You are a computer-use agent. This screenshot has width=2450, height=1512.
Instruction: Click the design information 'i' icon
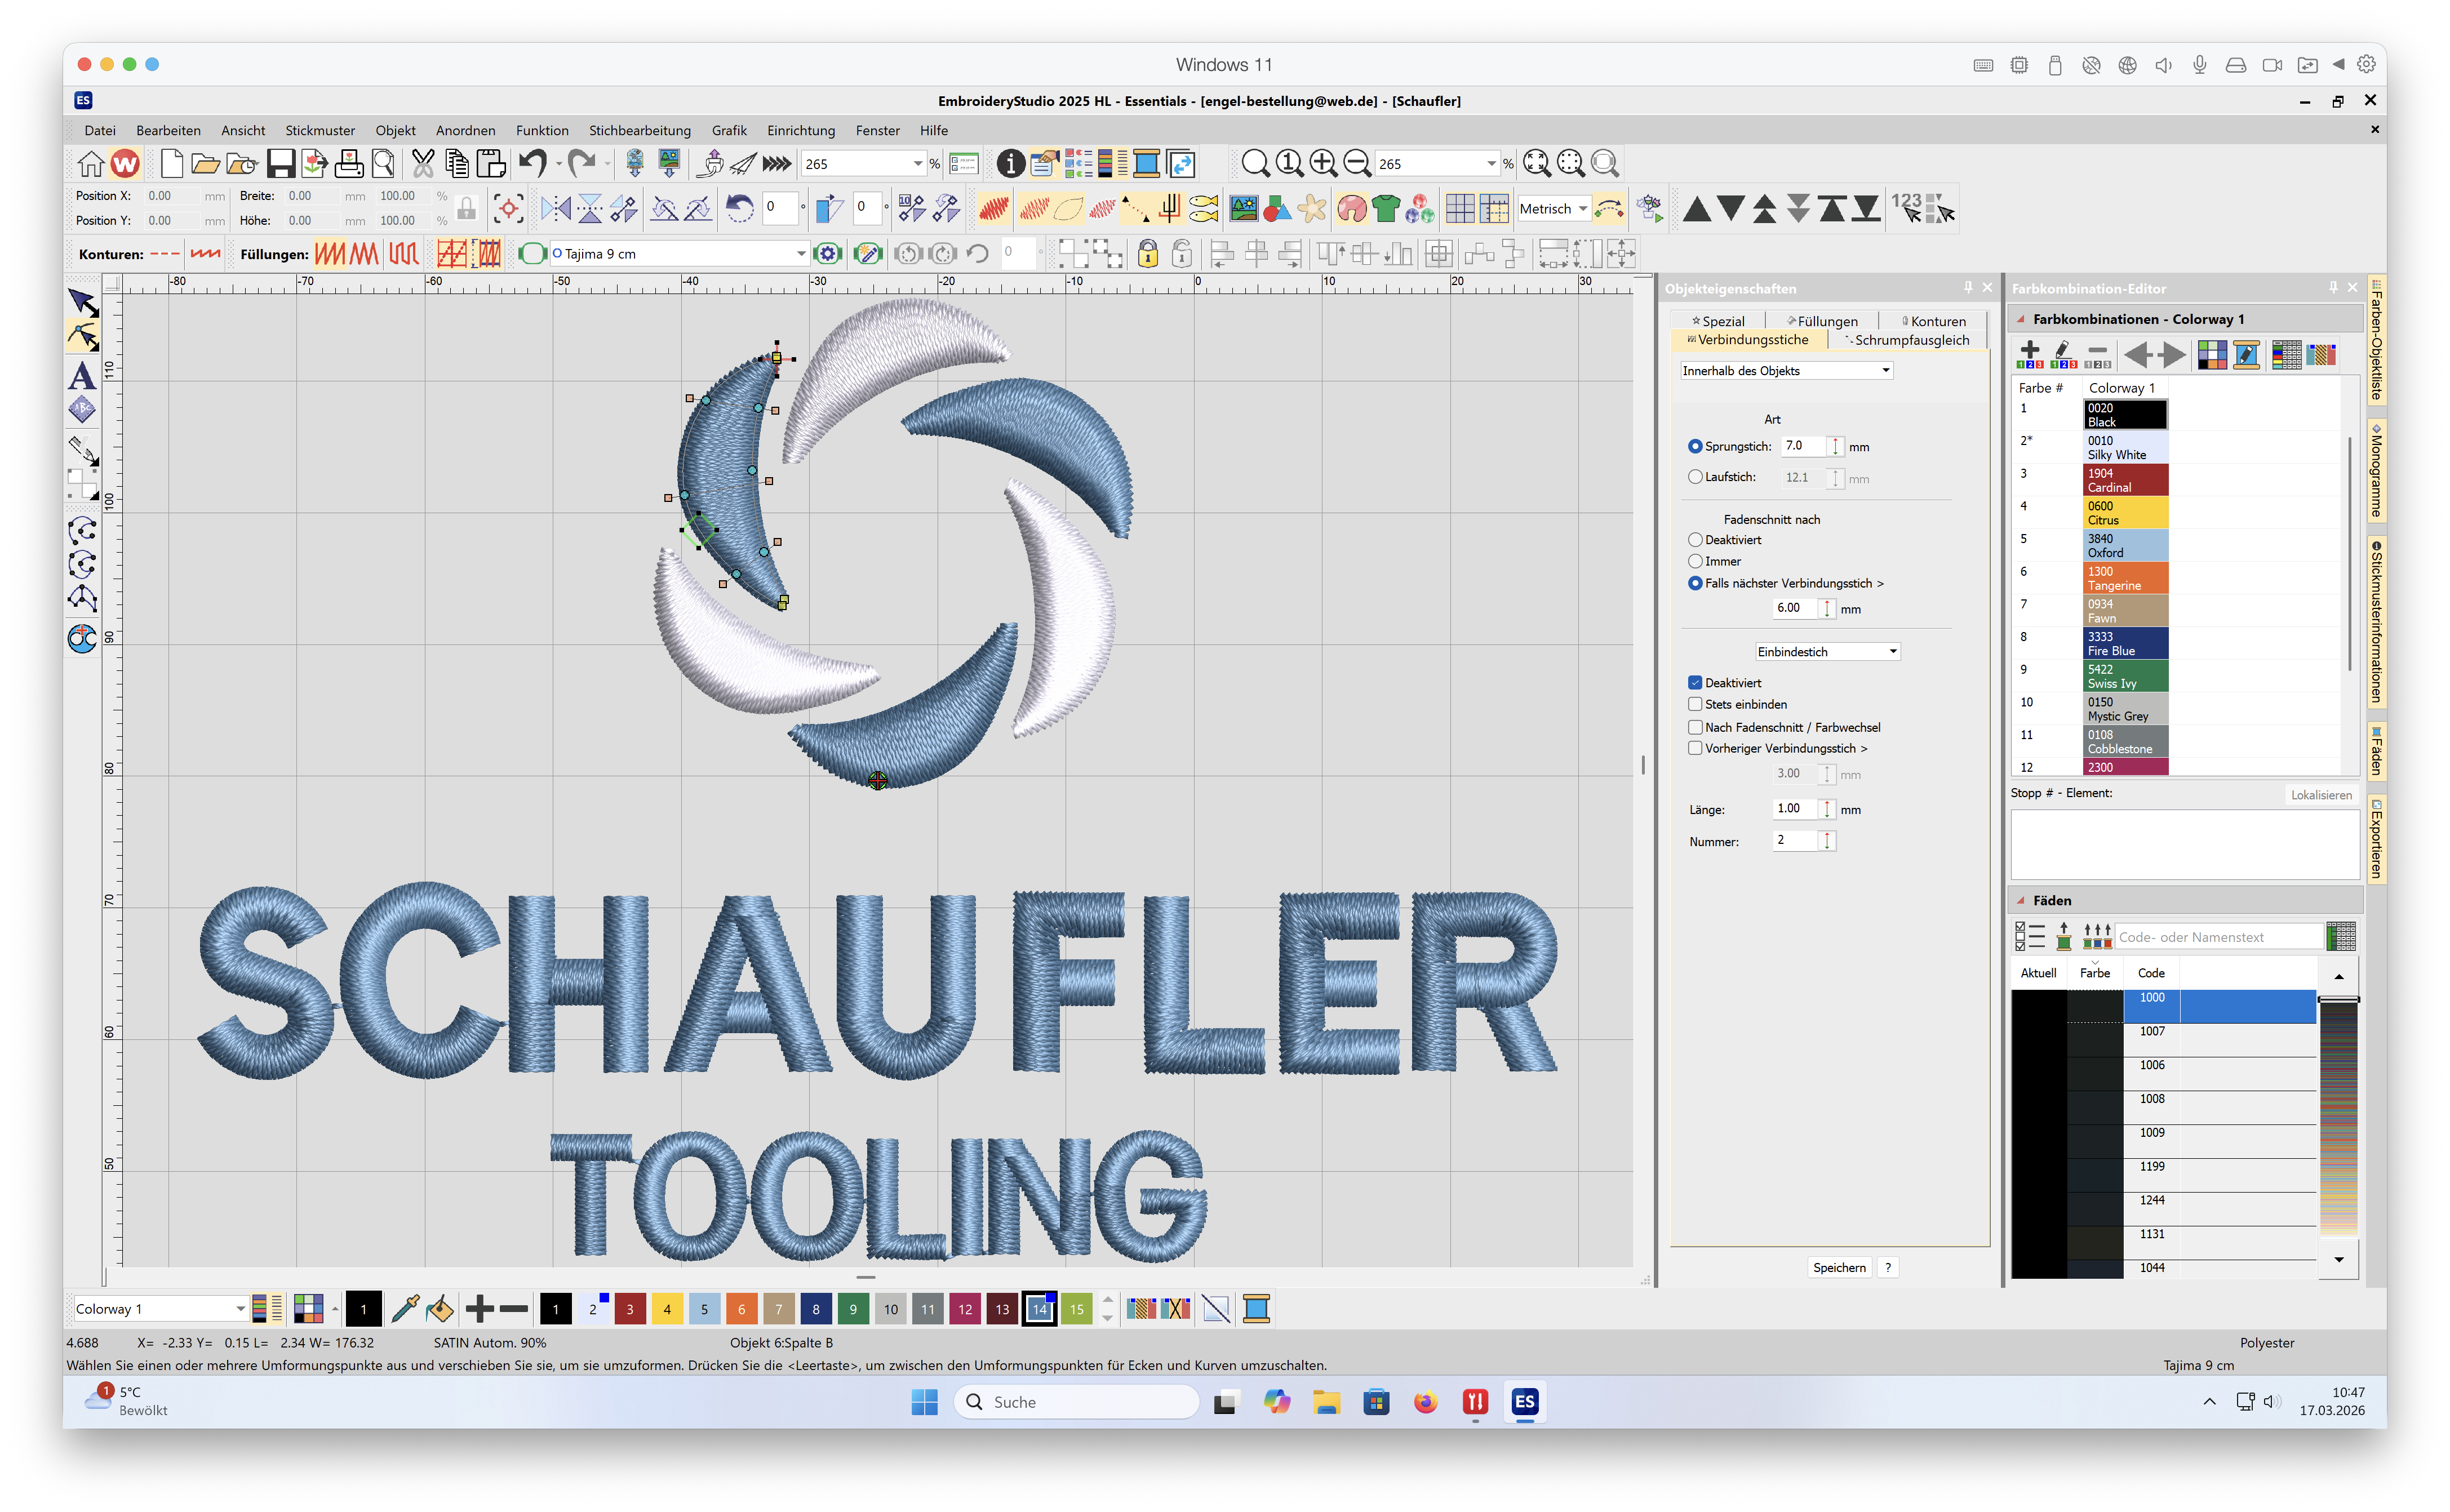pos(1010,163)
